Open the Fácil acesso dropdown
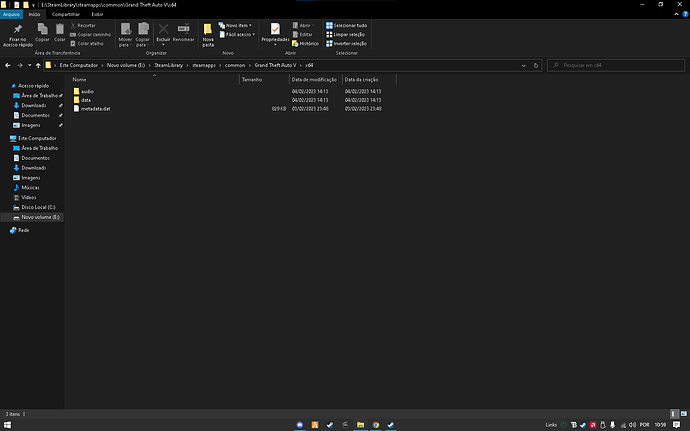Viewport: 690px width, 431px height. [x=240, y=35]
